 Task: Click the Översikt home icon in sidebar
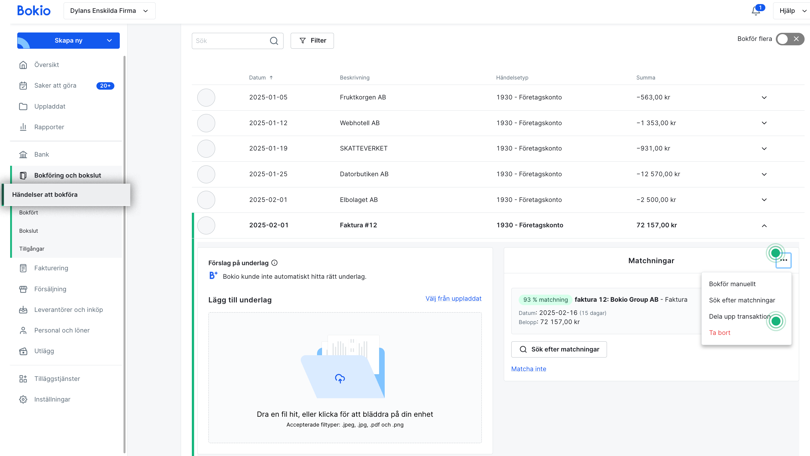click(23, 65)
